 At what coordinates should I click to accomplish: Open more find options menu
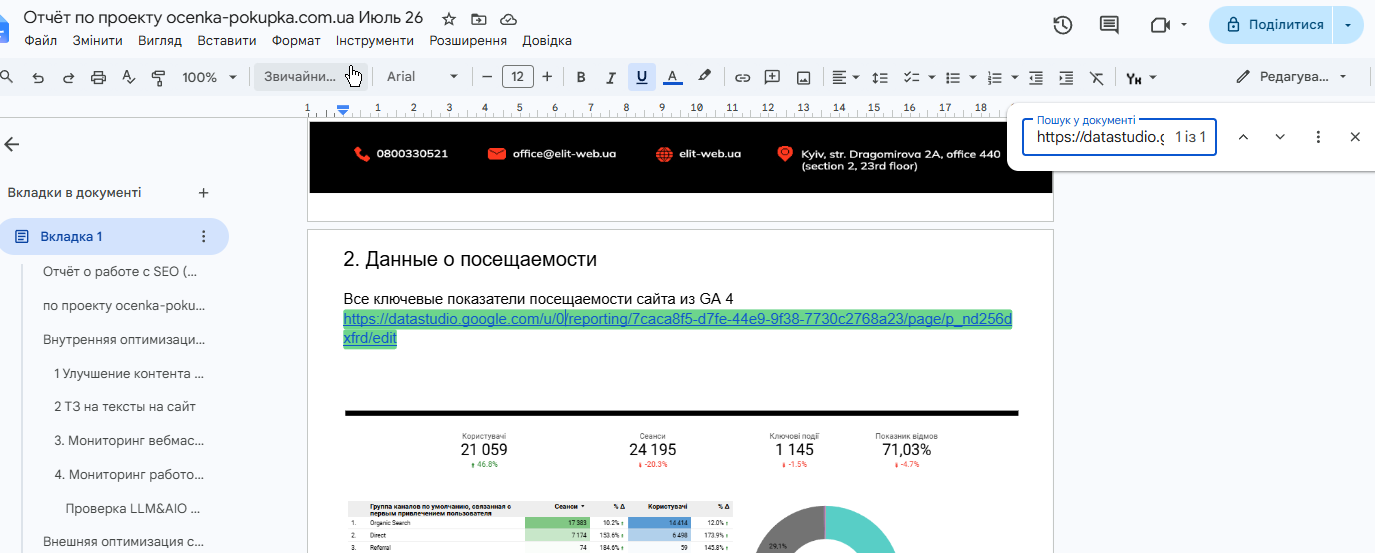click(1318, 137)
